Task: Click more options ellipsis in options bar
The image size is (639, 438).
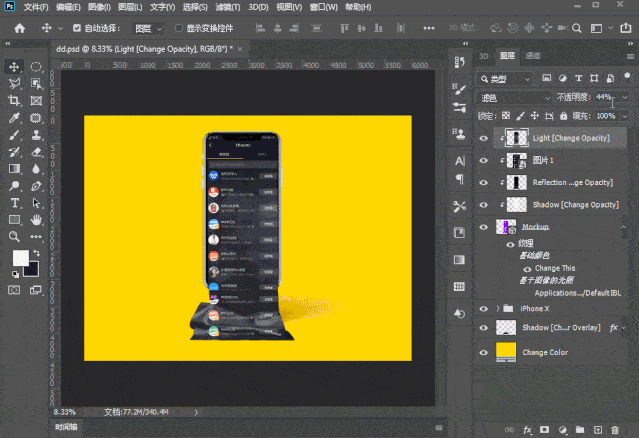Action: [x=429, y=28]
